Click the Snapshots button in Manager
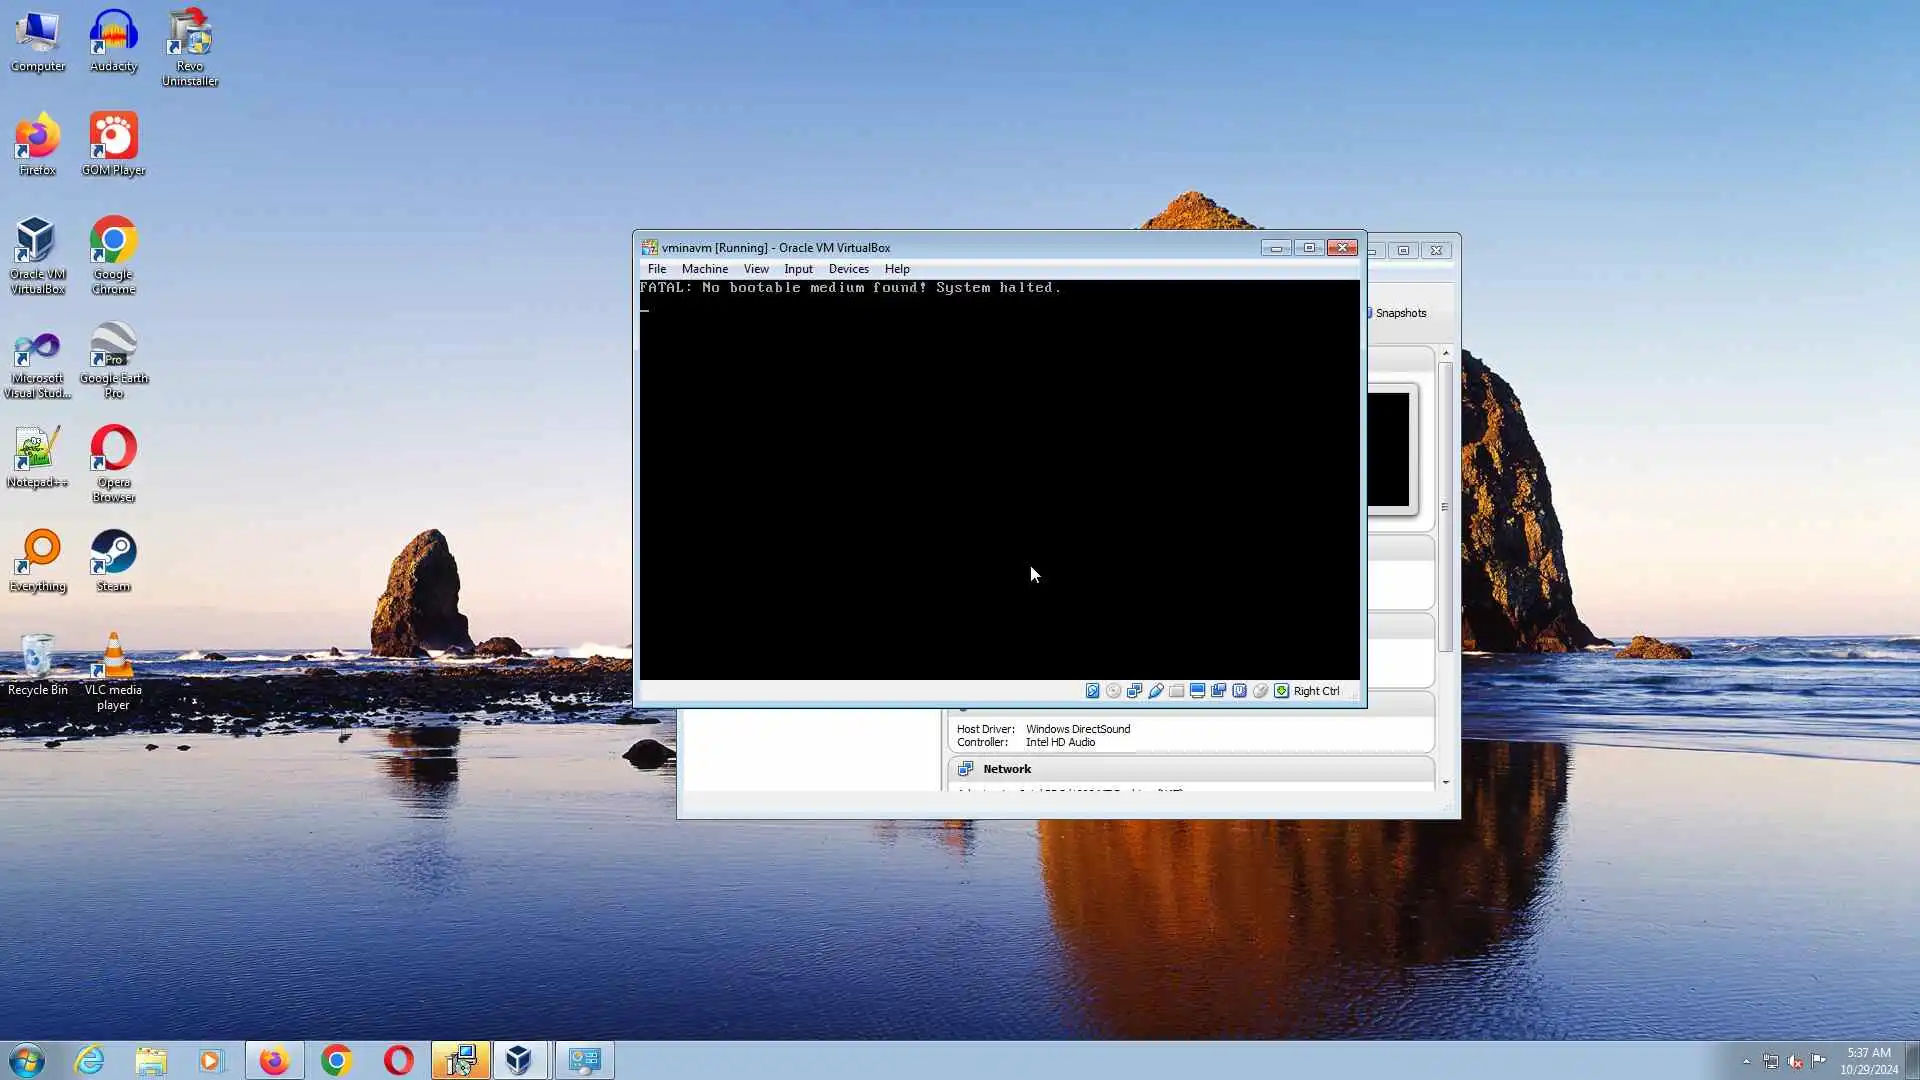Screen dimensions: 1920x1080 1399,313
